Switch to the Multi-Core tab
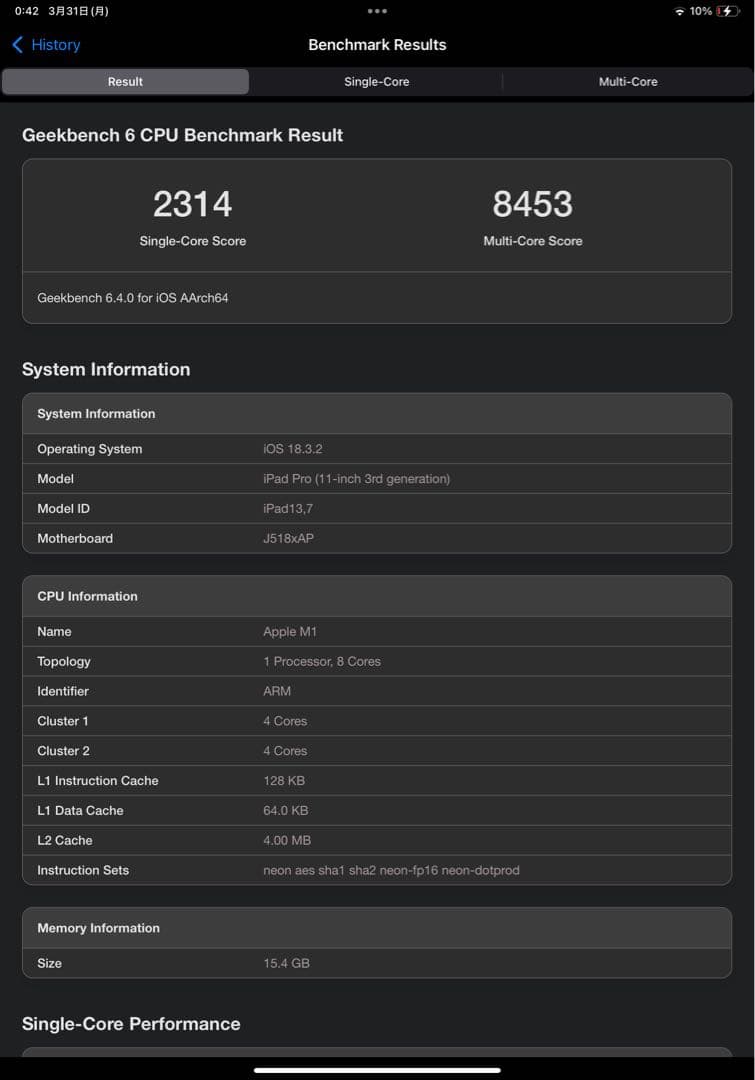755x1080 pixels. 628,81
